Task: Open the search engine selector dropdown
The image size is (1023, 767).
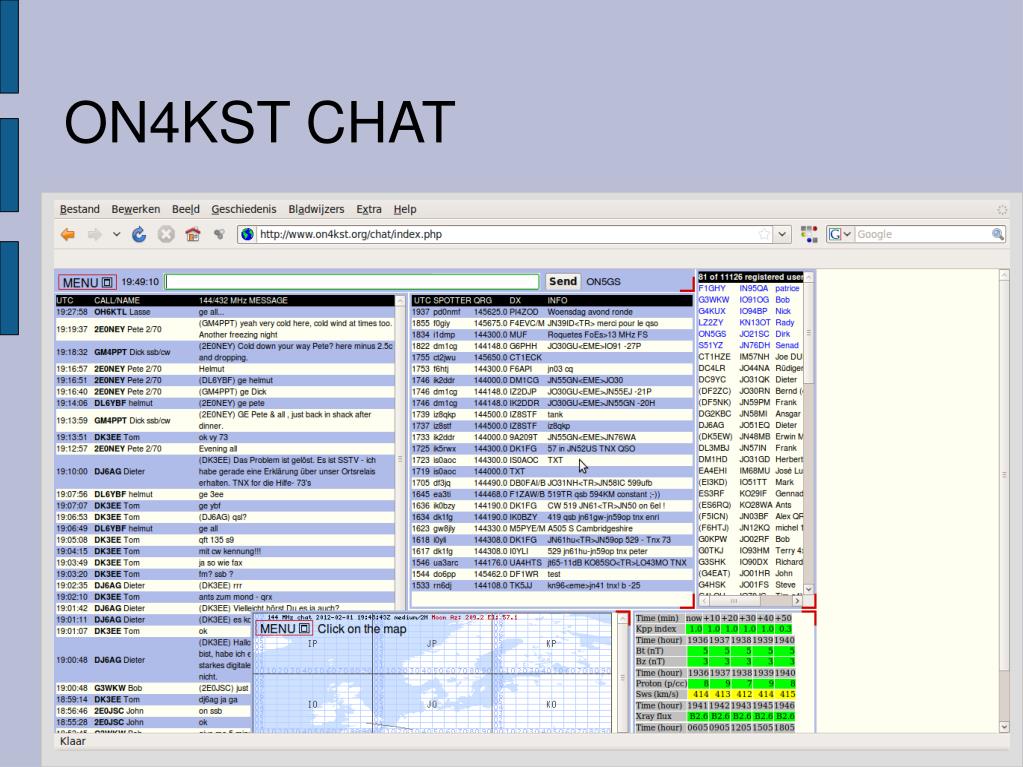Action: tap(840, 234)
